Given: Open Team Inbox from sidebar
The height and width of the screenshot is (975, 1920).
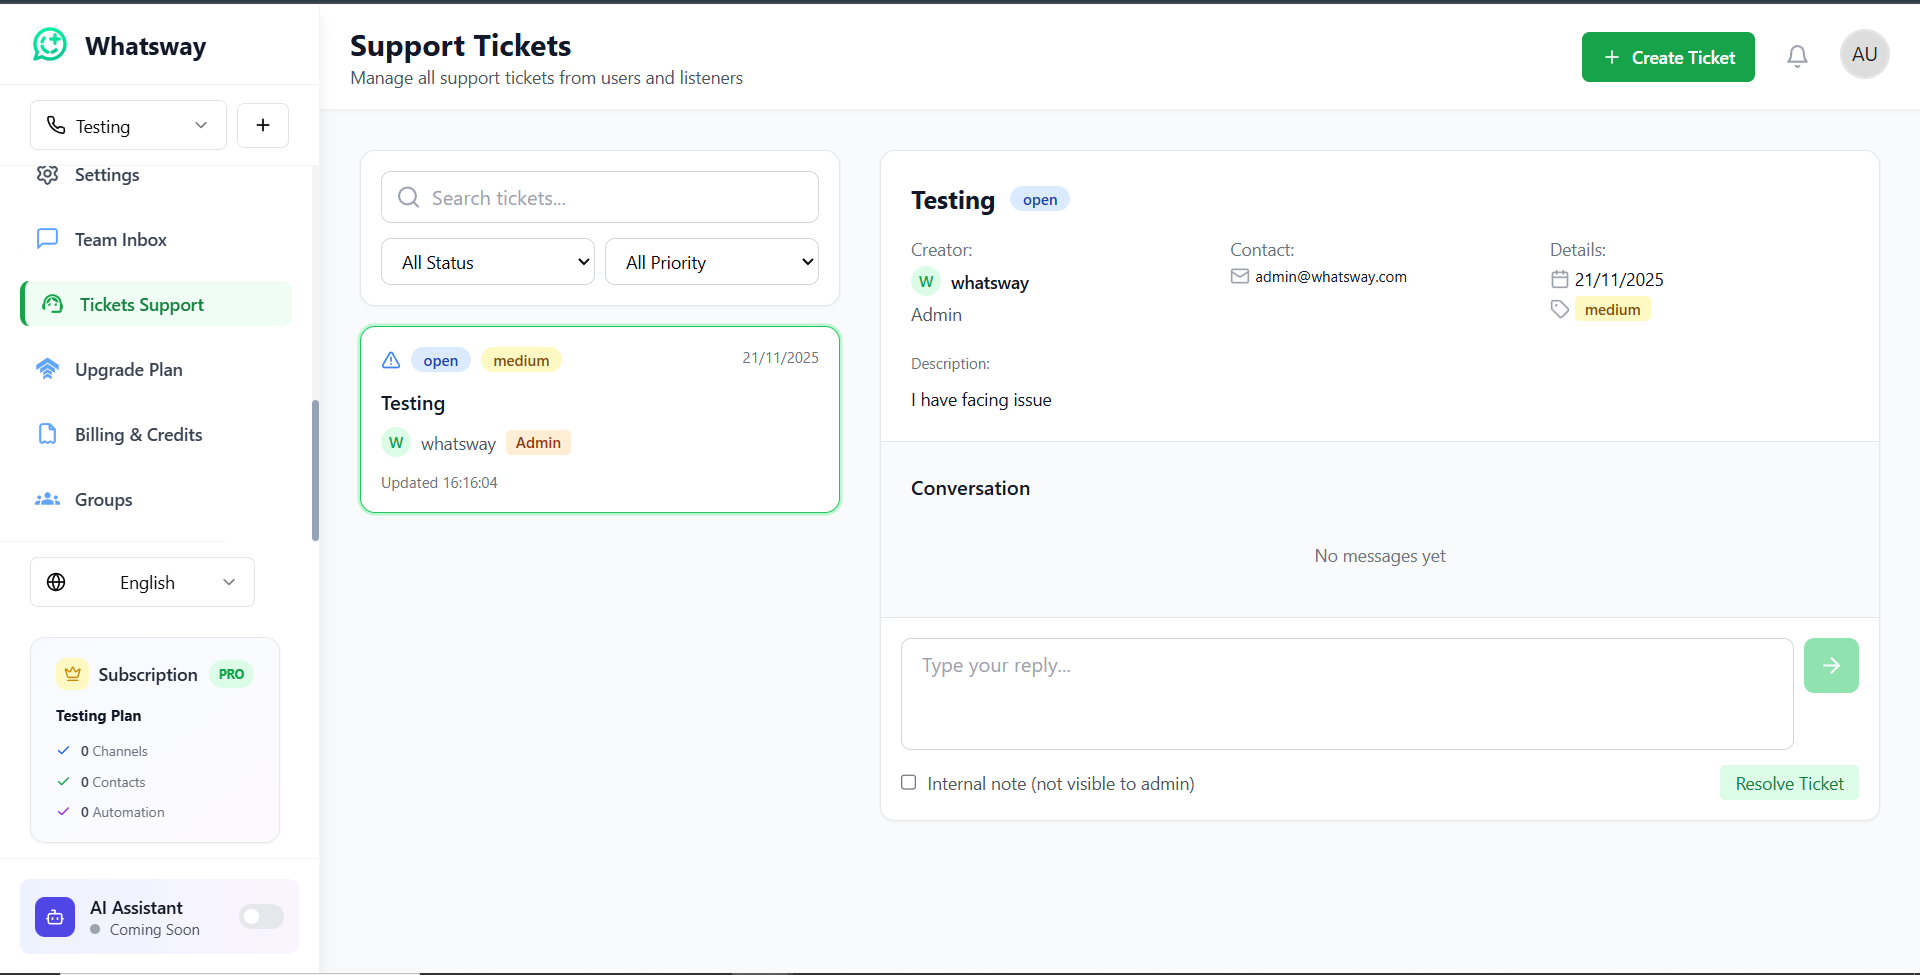Looking at the screenshot, I should (x=120, y=240).
